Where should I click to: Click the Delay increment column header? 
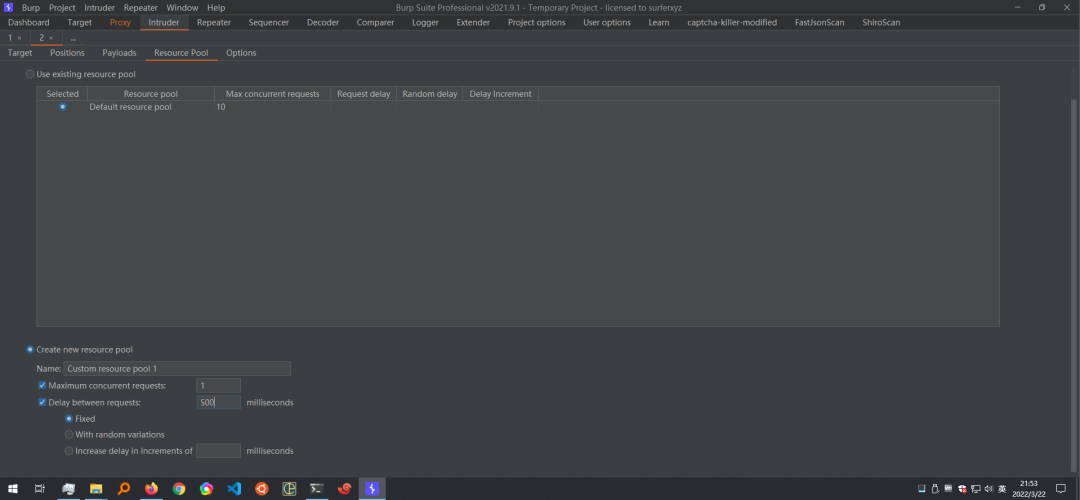[x=501, y=94]
